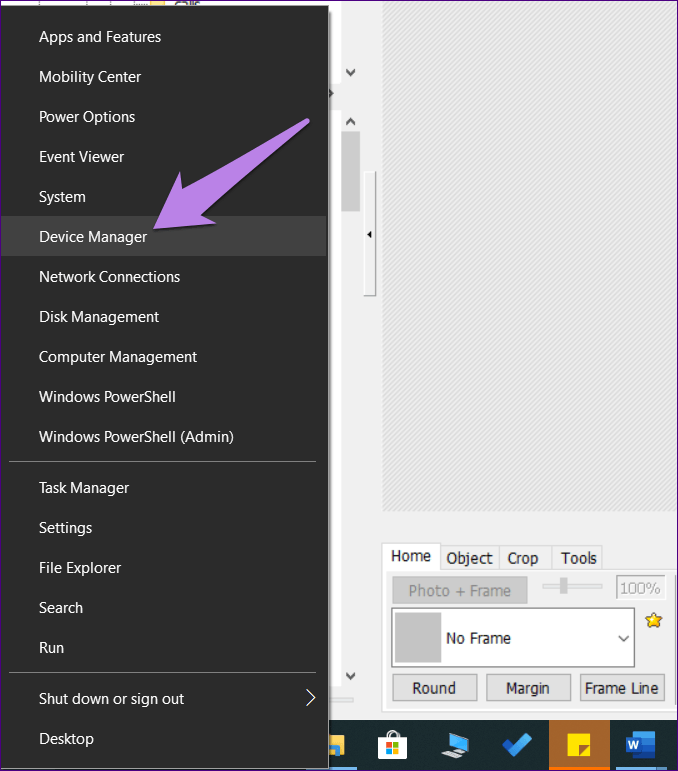Viewport: 678px width, 771px height.
Task: Click the Sticky Notes taskbar icon
Action: (578, 745)
